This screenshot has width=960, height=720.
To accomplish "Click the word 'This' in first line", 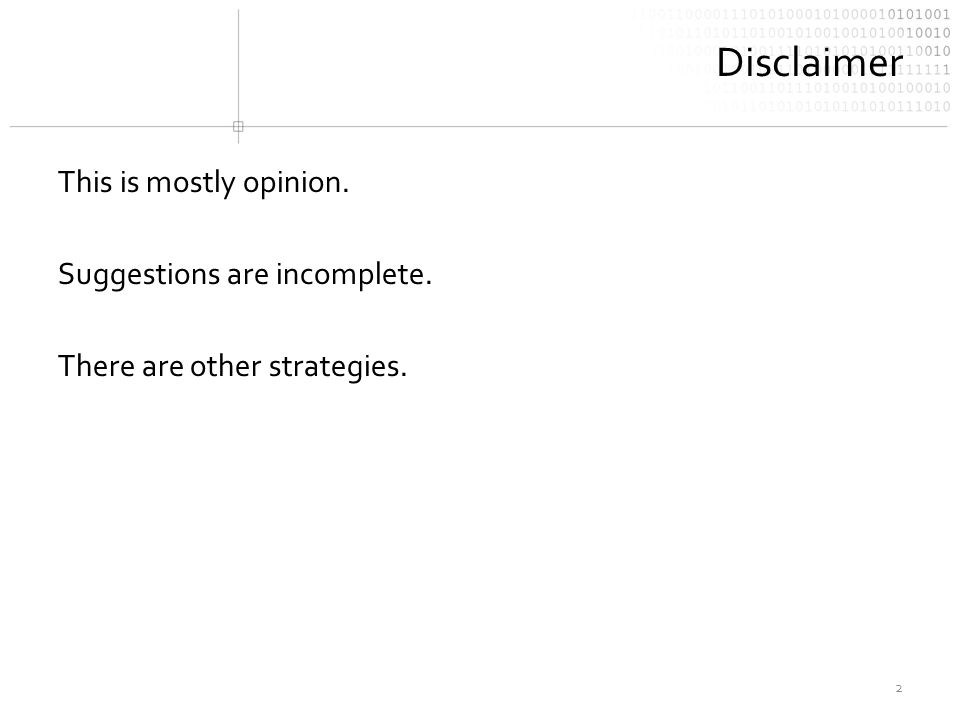I will click(x=85, y=182).
